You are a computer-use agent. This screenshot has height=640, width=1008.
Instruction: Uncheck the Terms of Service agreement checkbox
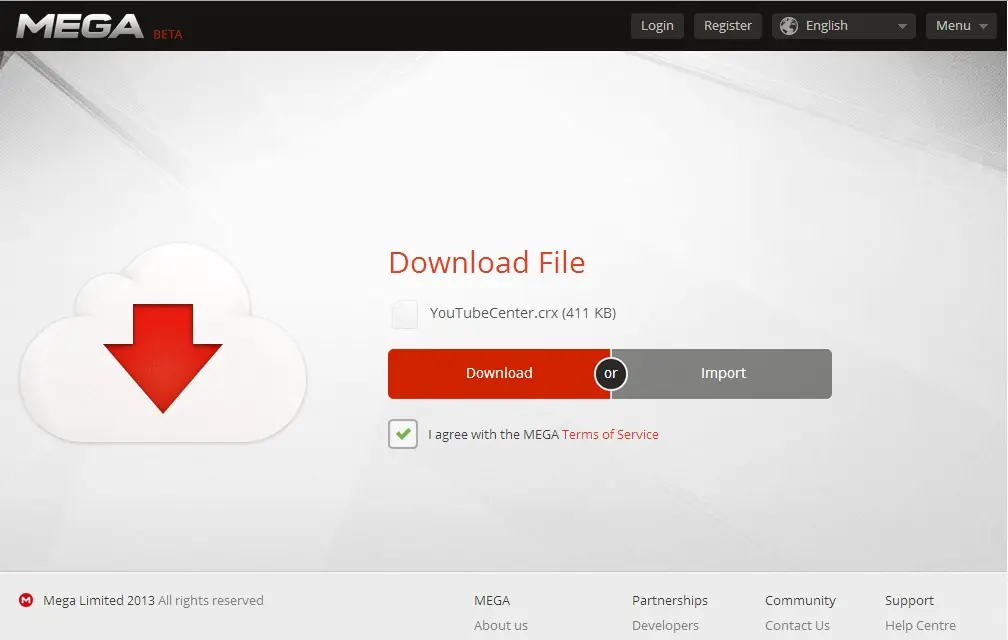pyautogui.click(x=403, y=434)
